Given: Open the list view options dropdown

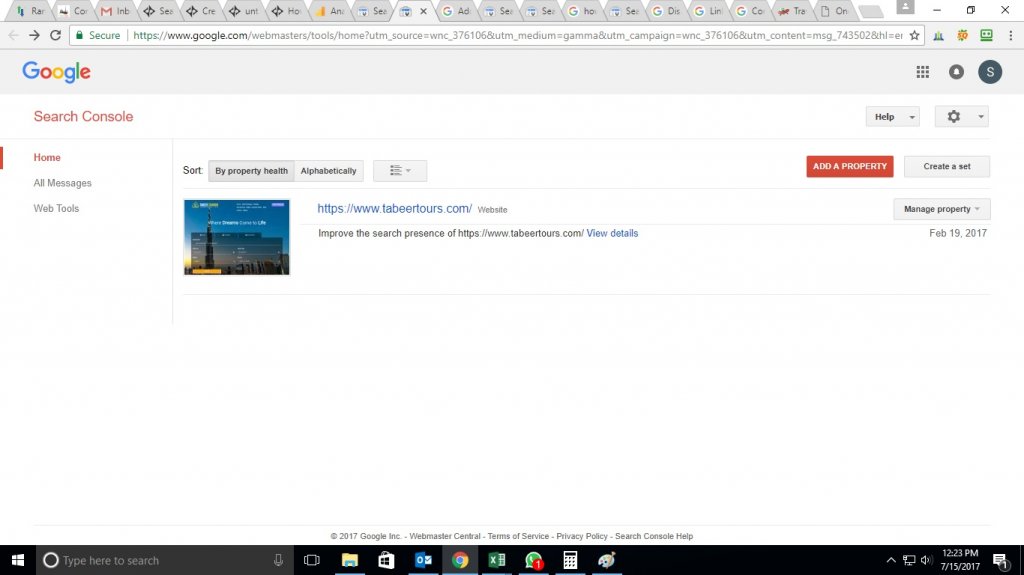Looking at the screenshot, I should click(x=400, y=171).
